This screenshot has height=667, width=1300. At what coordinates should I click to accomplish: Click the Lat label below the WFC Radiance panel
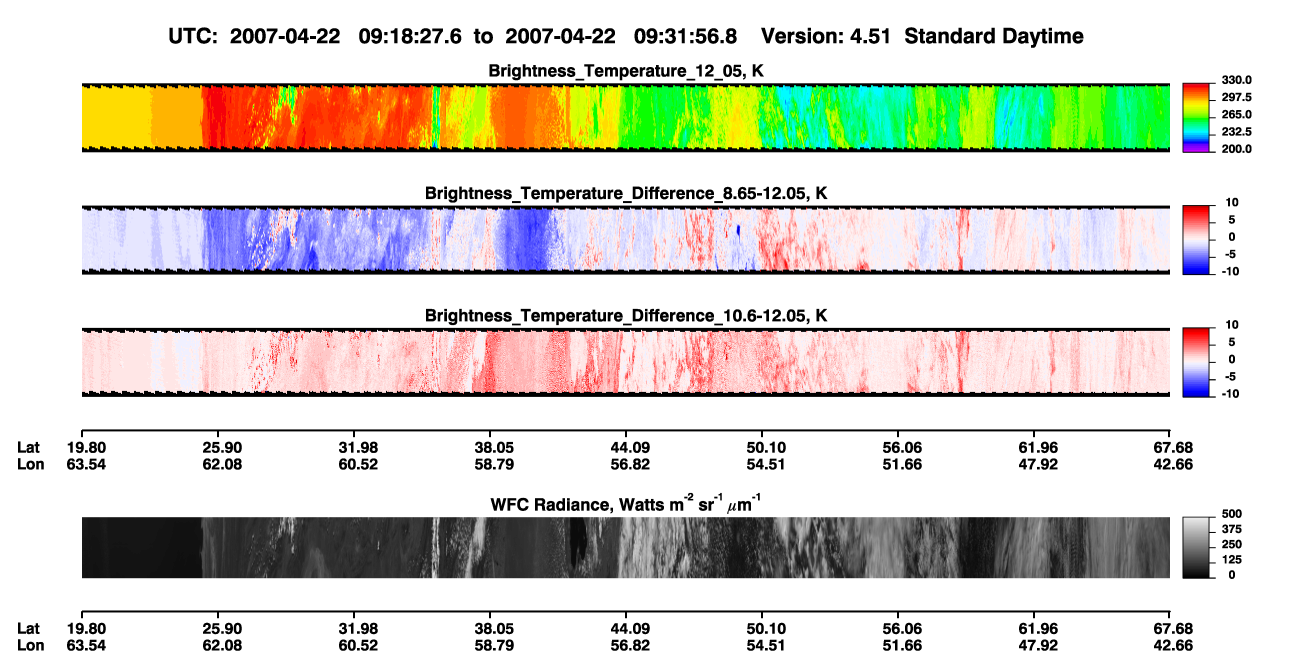coord(28,629)
